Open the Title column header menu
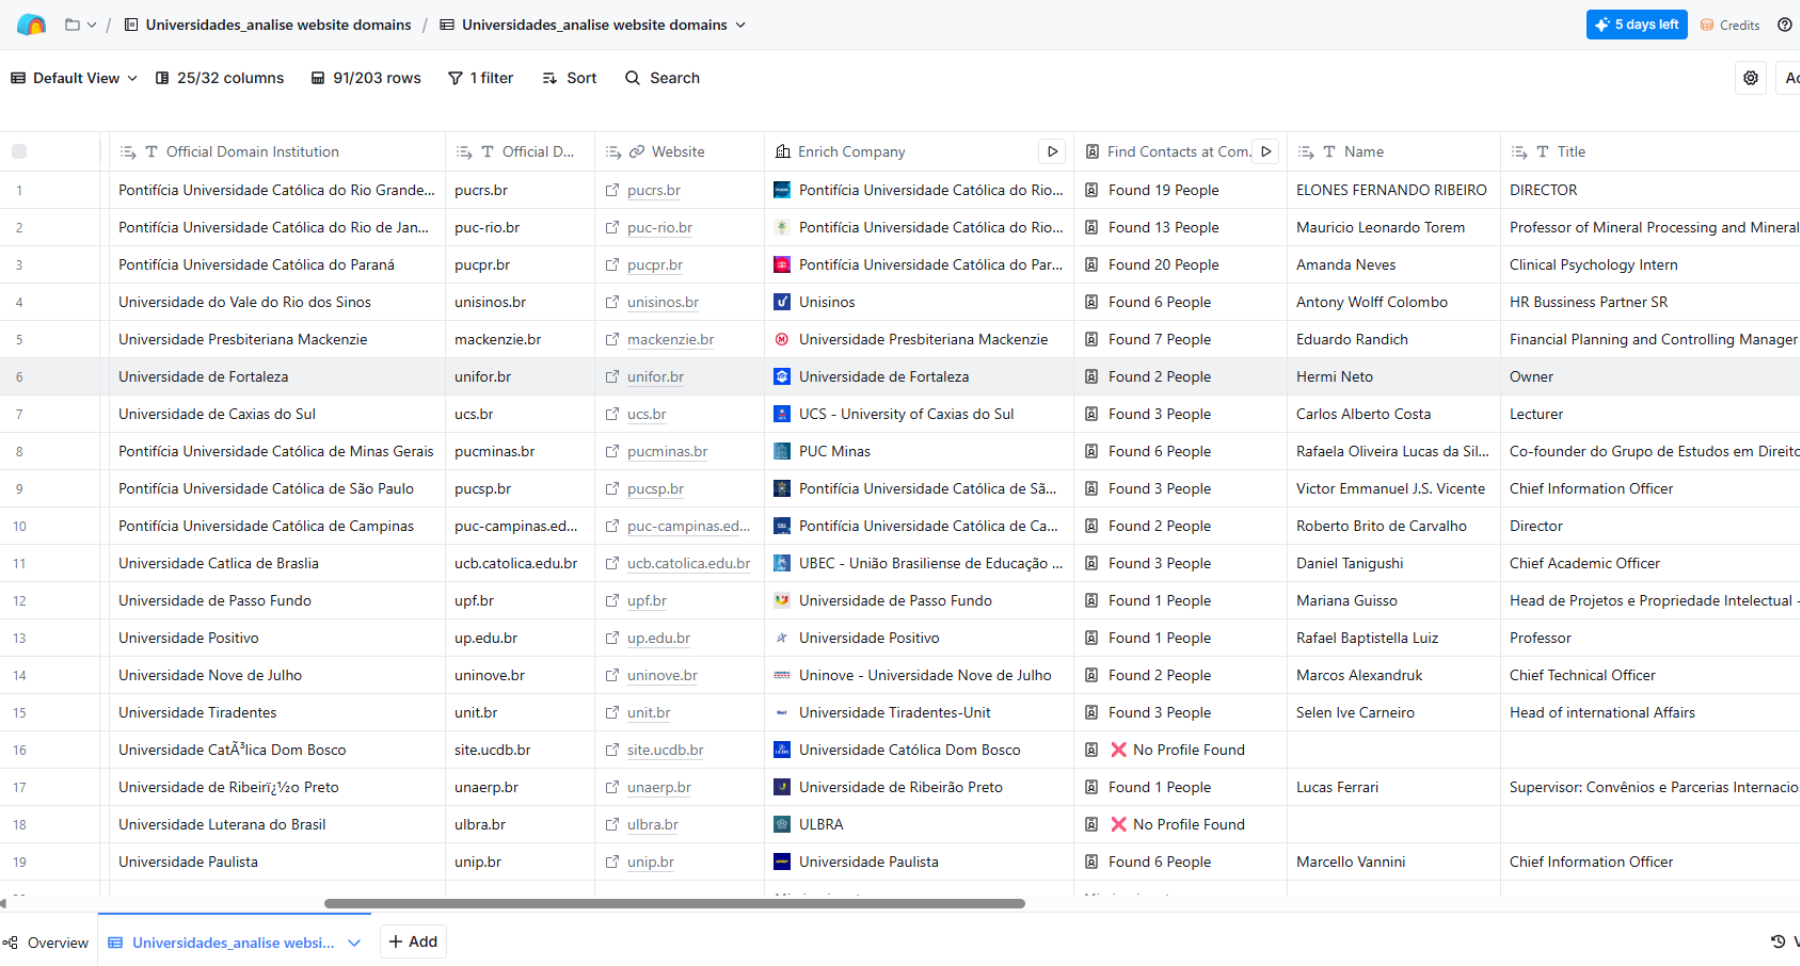This screenshot has height=966, width=1800. point(1650,152)
